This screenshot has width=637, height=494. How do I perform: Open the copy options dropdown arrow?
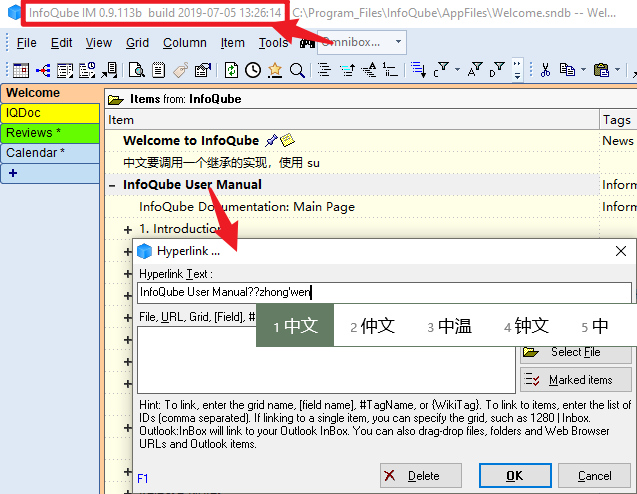click(583, 70)
